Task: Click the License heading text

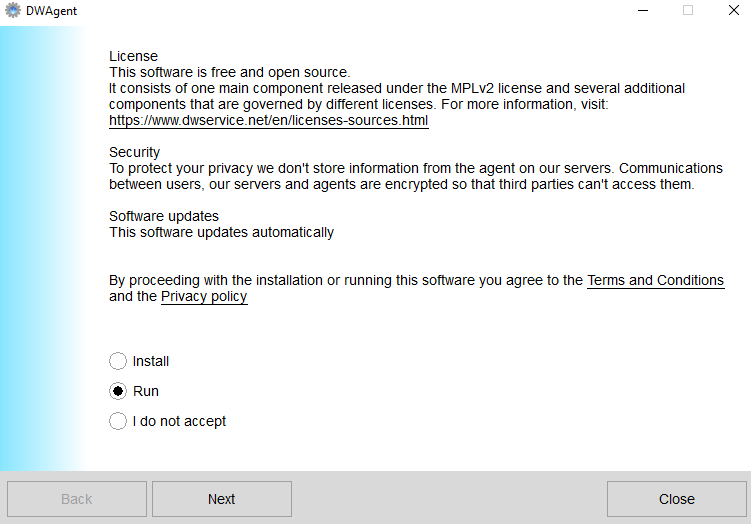Action: pyautogui.click(x=134, y=56)
